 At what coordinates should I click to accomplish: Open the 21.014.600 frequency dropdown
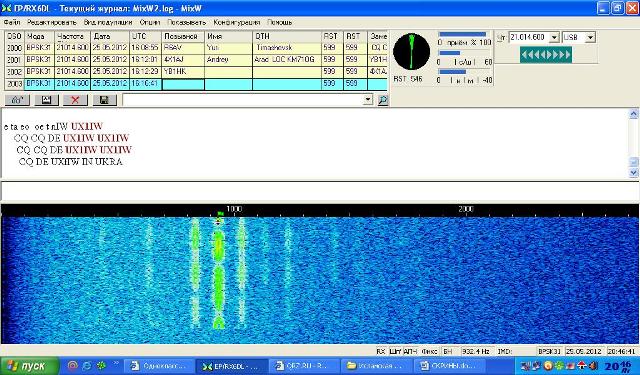click(x=554, y=38)
